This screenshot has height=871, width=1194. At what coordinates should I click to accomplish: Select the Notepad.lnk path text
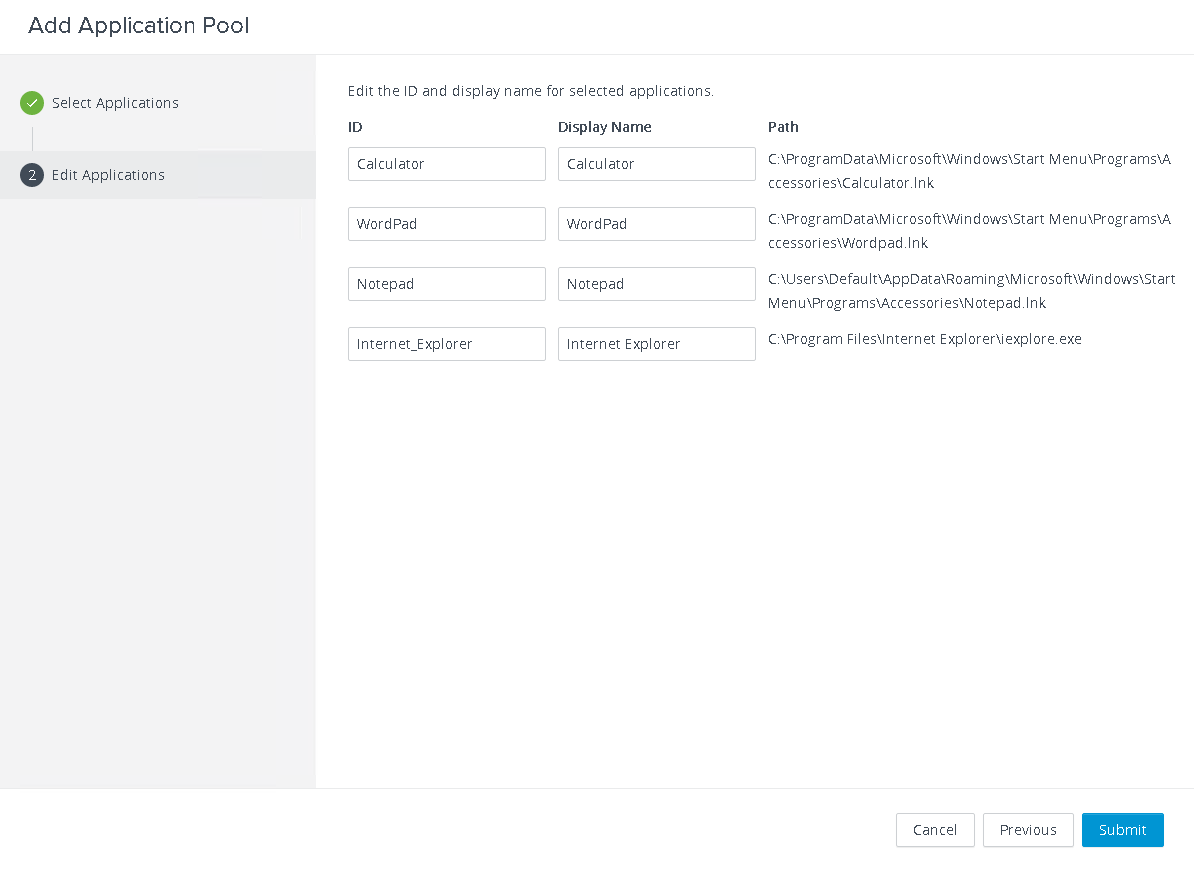(x=972, y=291)
